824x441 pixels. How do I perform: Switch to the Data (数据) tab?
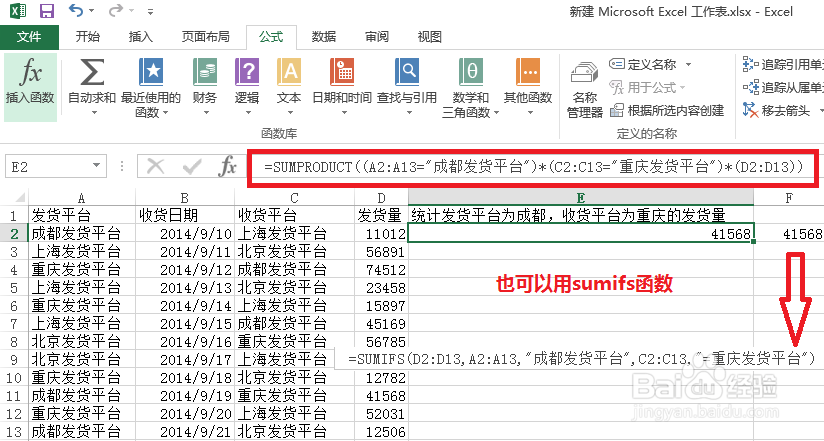tap(324, 37)
